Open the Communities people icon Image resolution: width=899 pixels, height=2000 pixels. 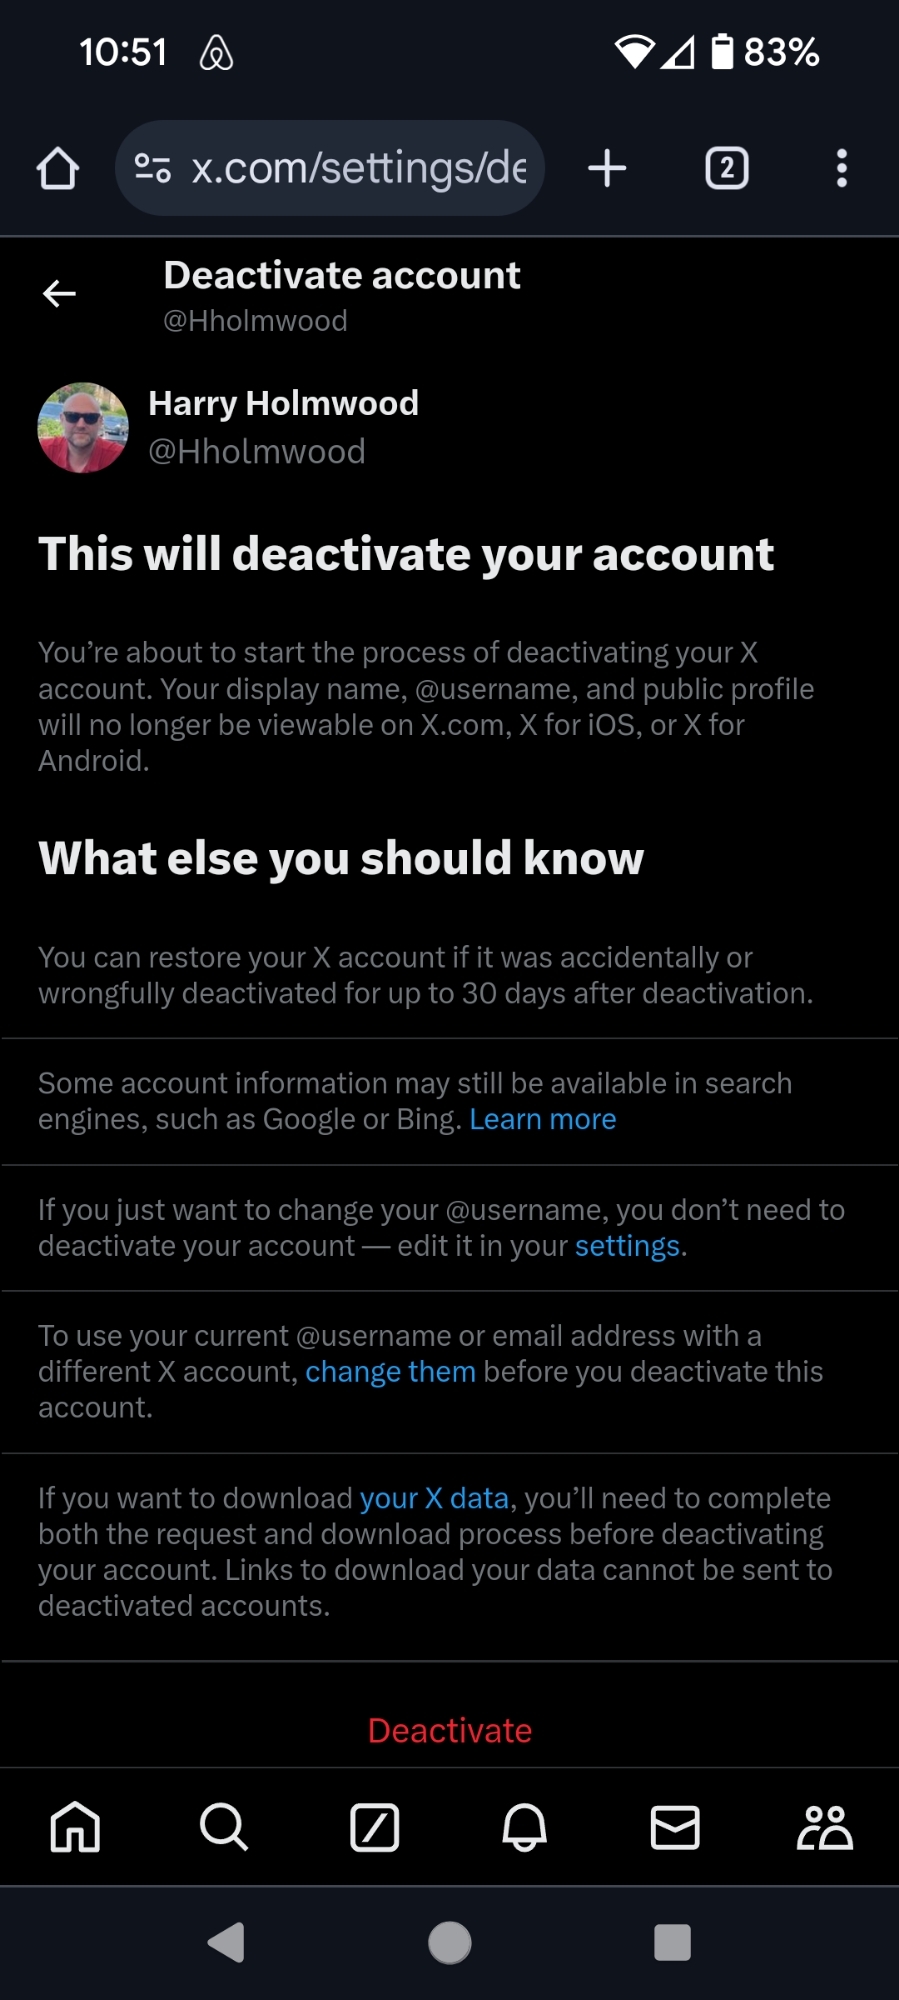(x=824, y=1827)
